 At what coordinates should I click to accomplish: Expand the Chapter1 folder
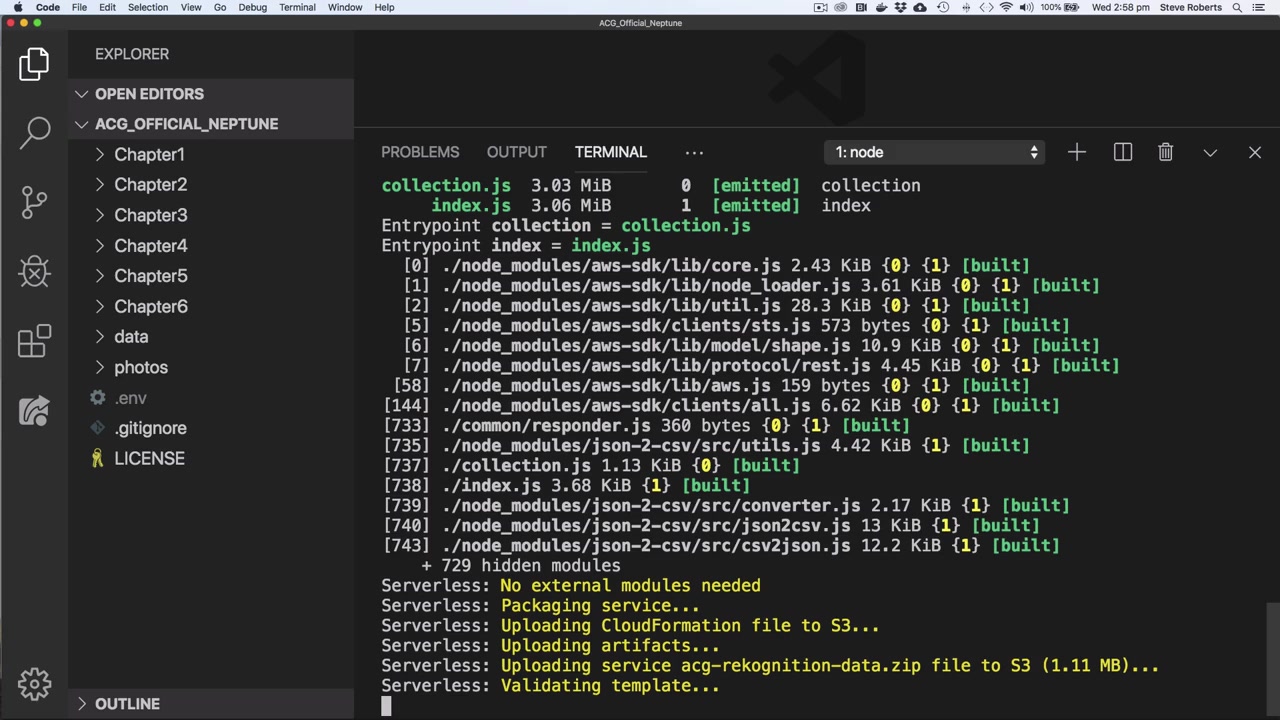coord(149,155)
